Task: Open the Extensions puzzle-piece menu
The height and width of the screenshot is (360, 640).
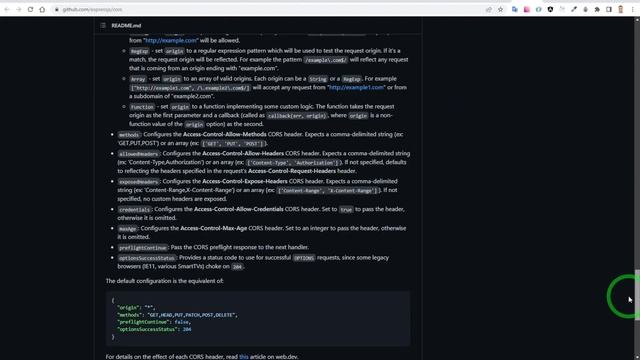Action: coord(597,9)
